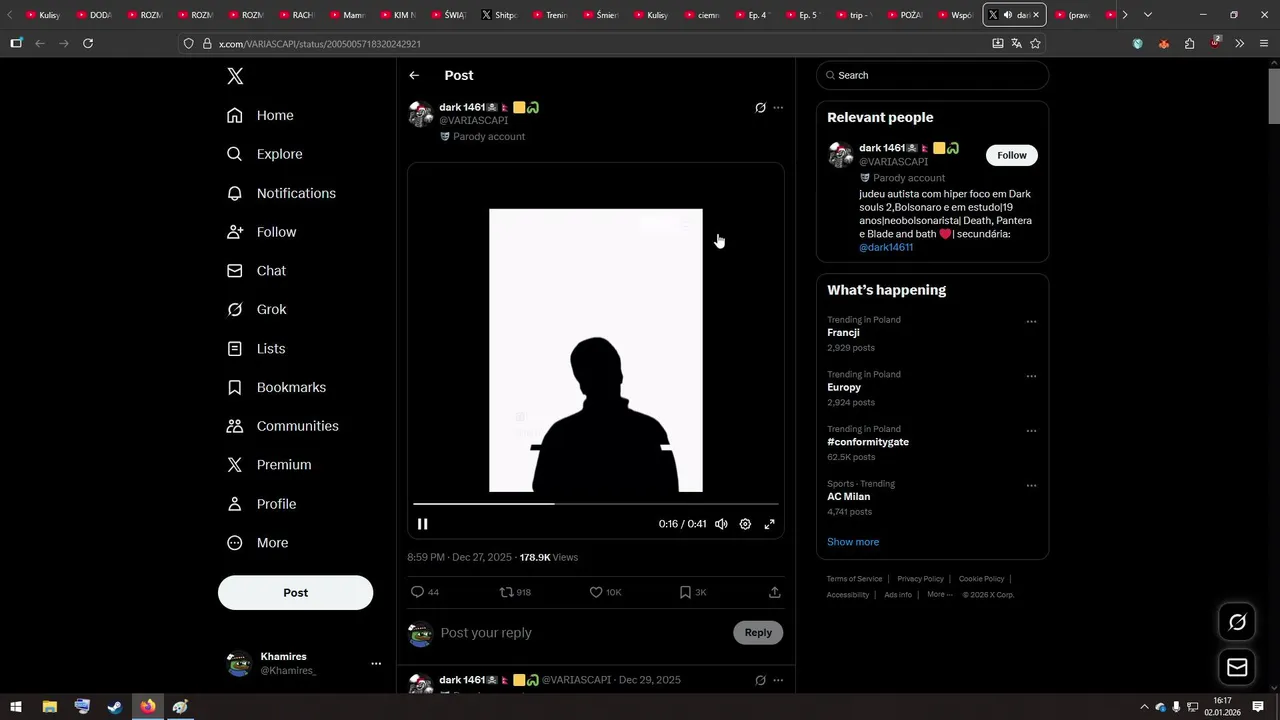The width and height of the screenshot is (1280, 720).
Task: Expand the footer More menu
Action: [938, 594]
